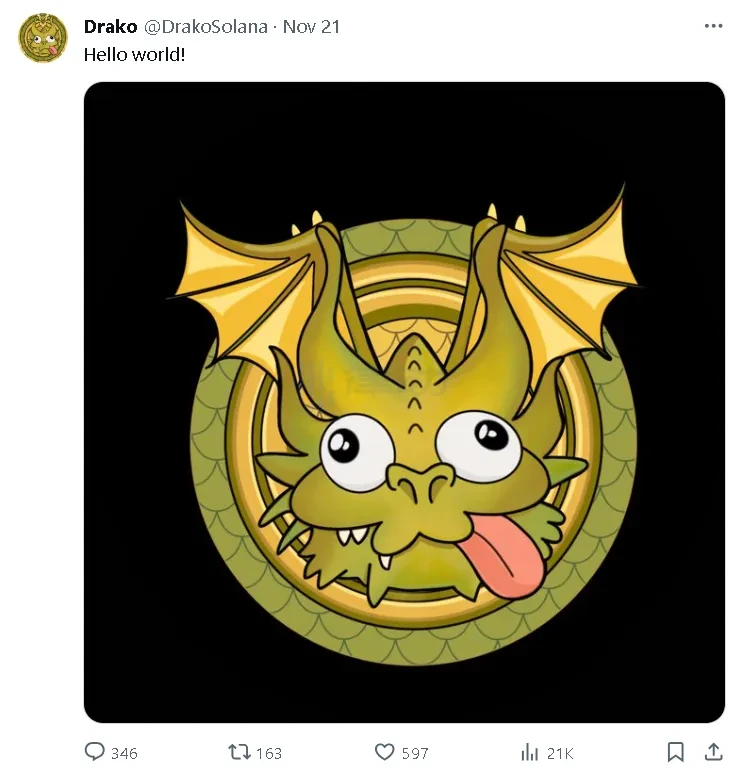Open the Drako display name link
The image size is (745, 775).
(110, 27)
